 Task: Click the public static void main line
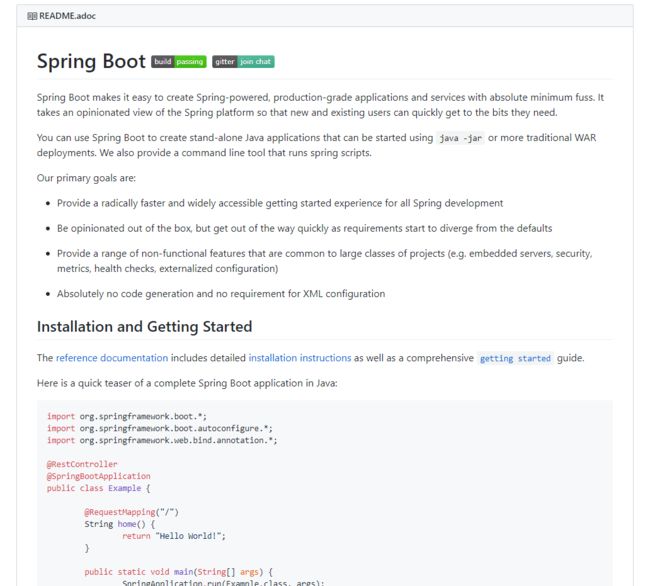click(x=179, y=572)
